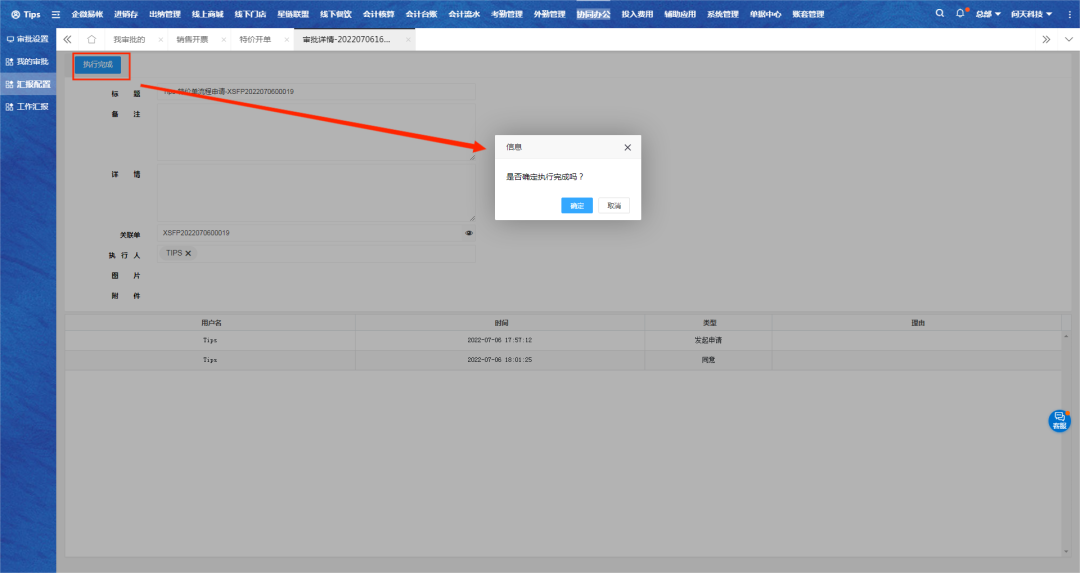
Task: Expand the 总部 dropdown
Action: click(x=989, y=14)
